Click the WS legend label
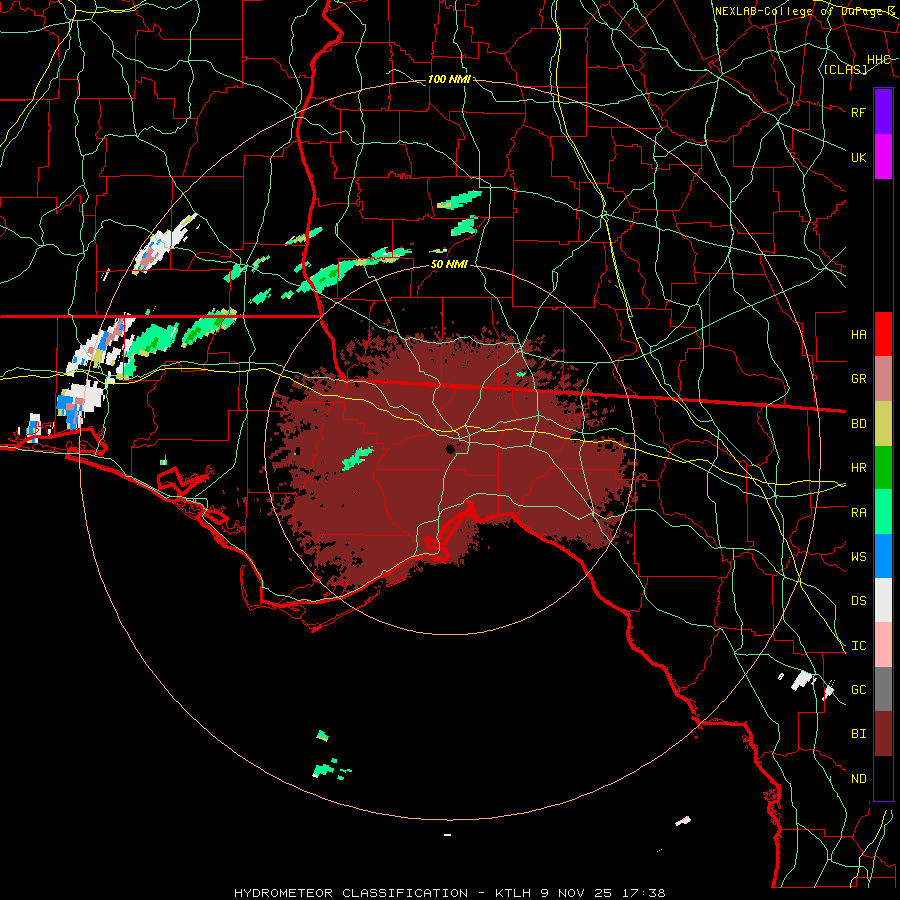This screenshot has height=900, width=900. 858,557
